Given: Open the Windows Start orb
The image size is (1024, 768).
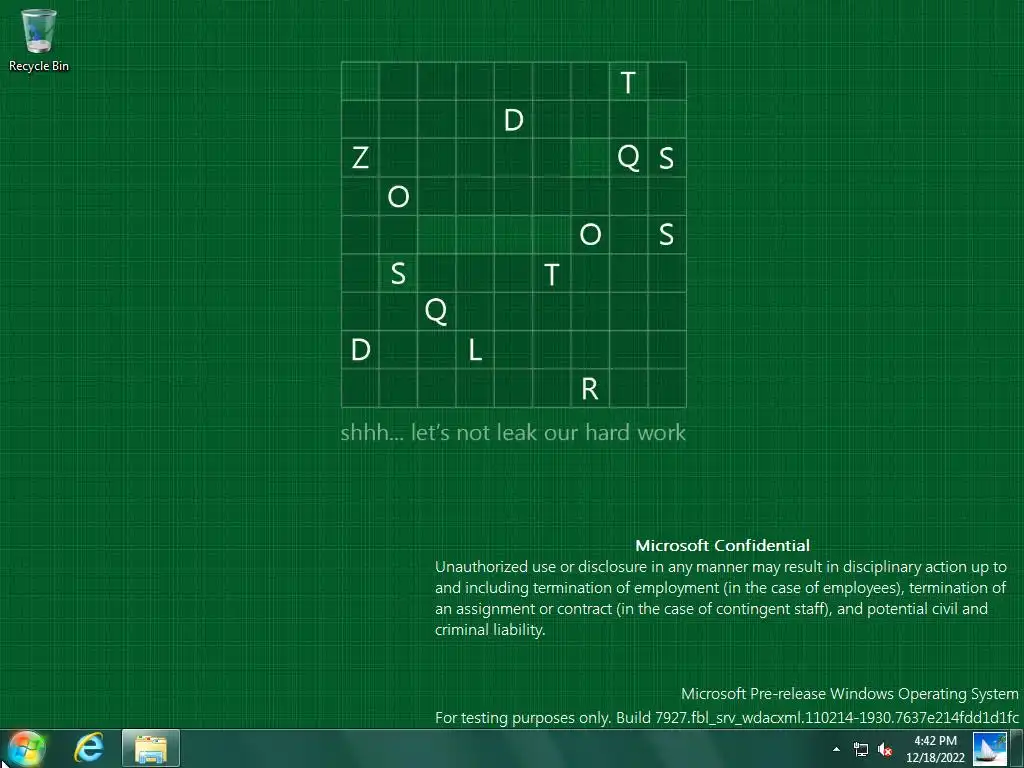Looking at the screenshot, I should (26, 749).
